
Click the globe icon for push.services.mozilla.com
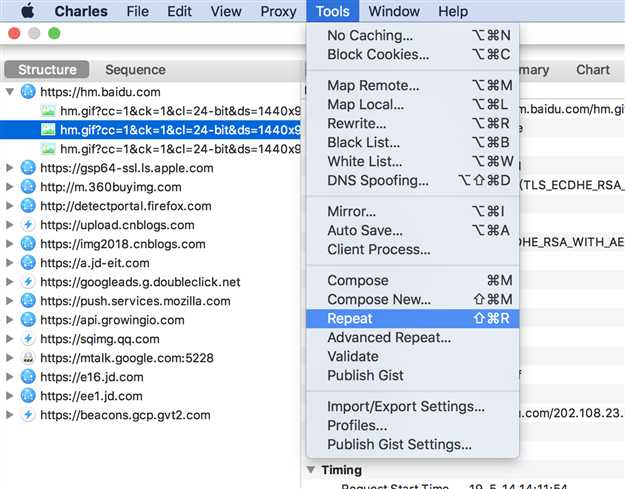tap(28, 300)
